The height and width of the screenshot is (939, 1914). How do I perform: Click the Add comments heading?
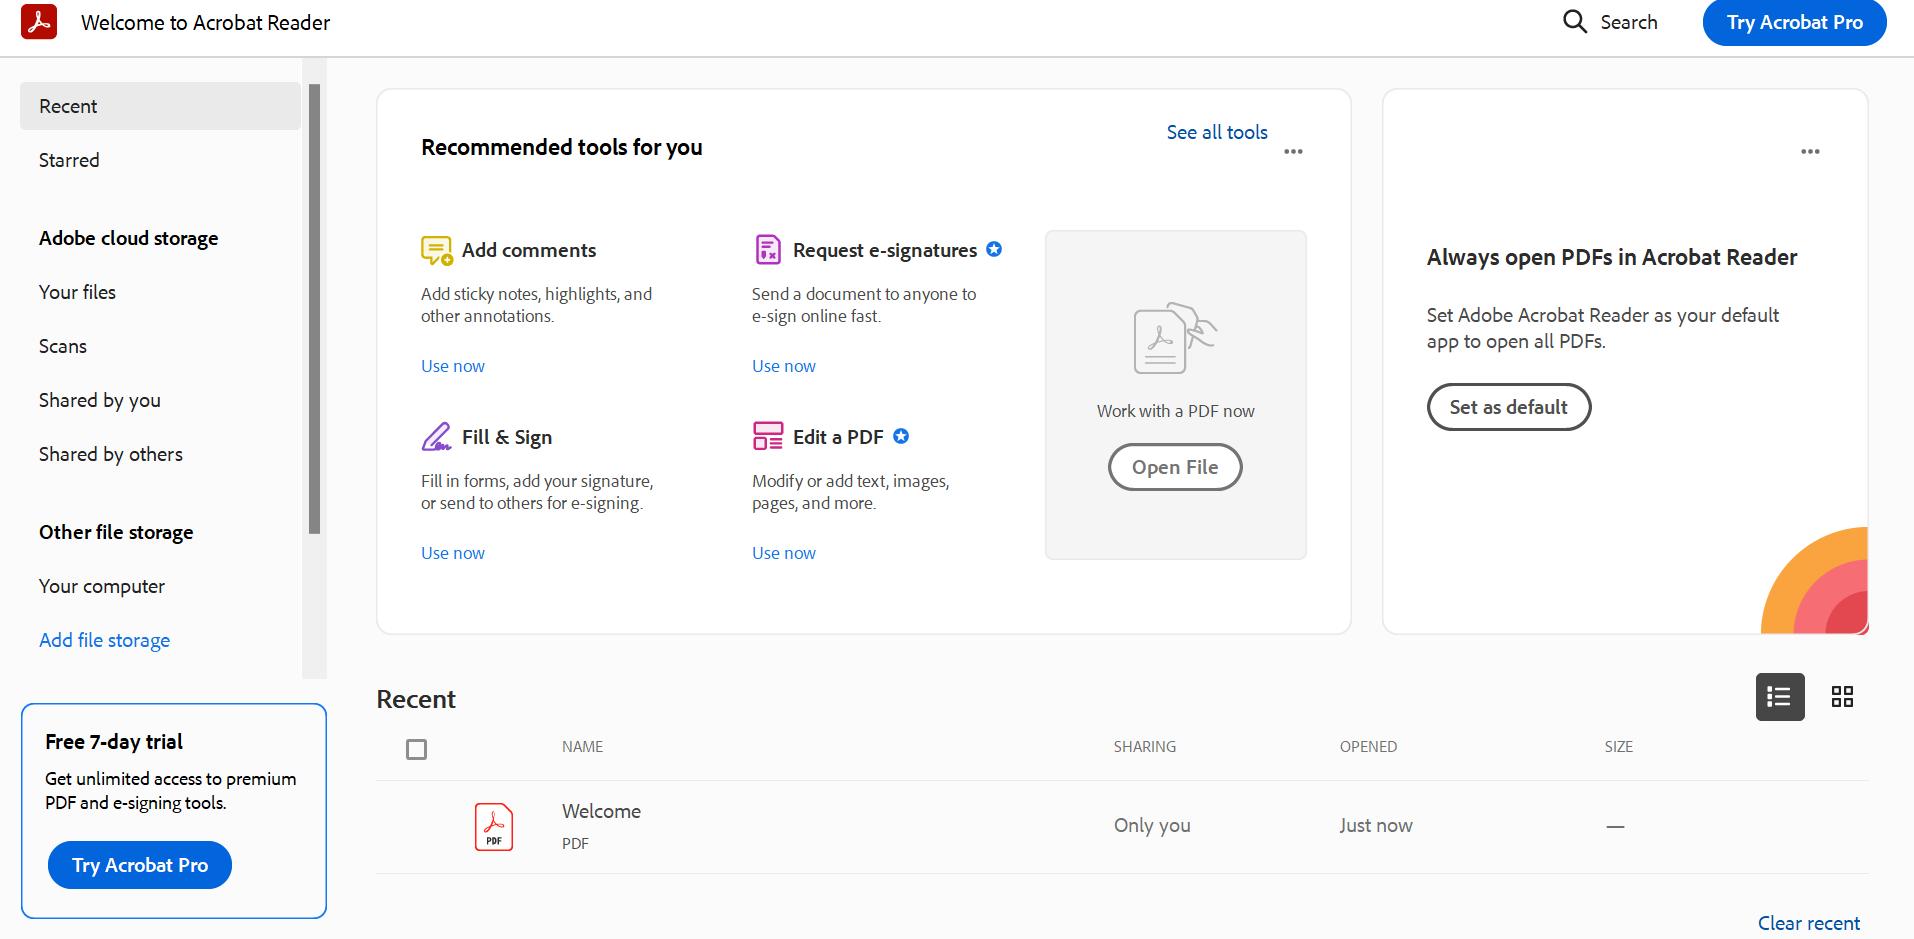tap(529, 250)
